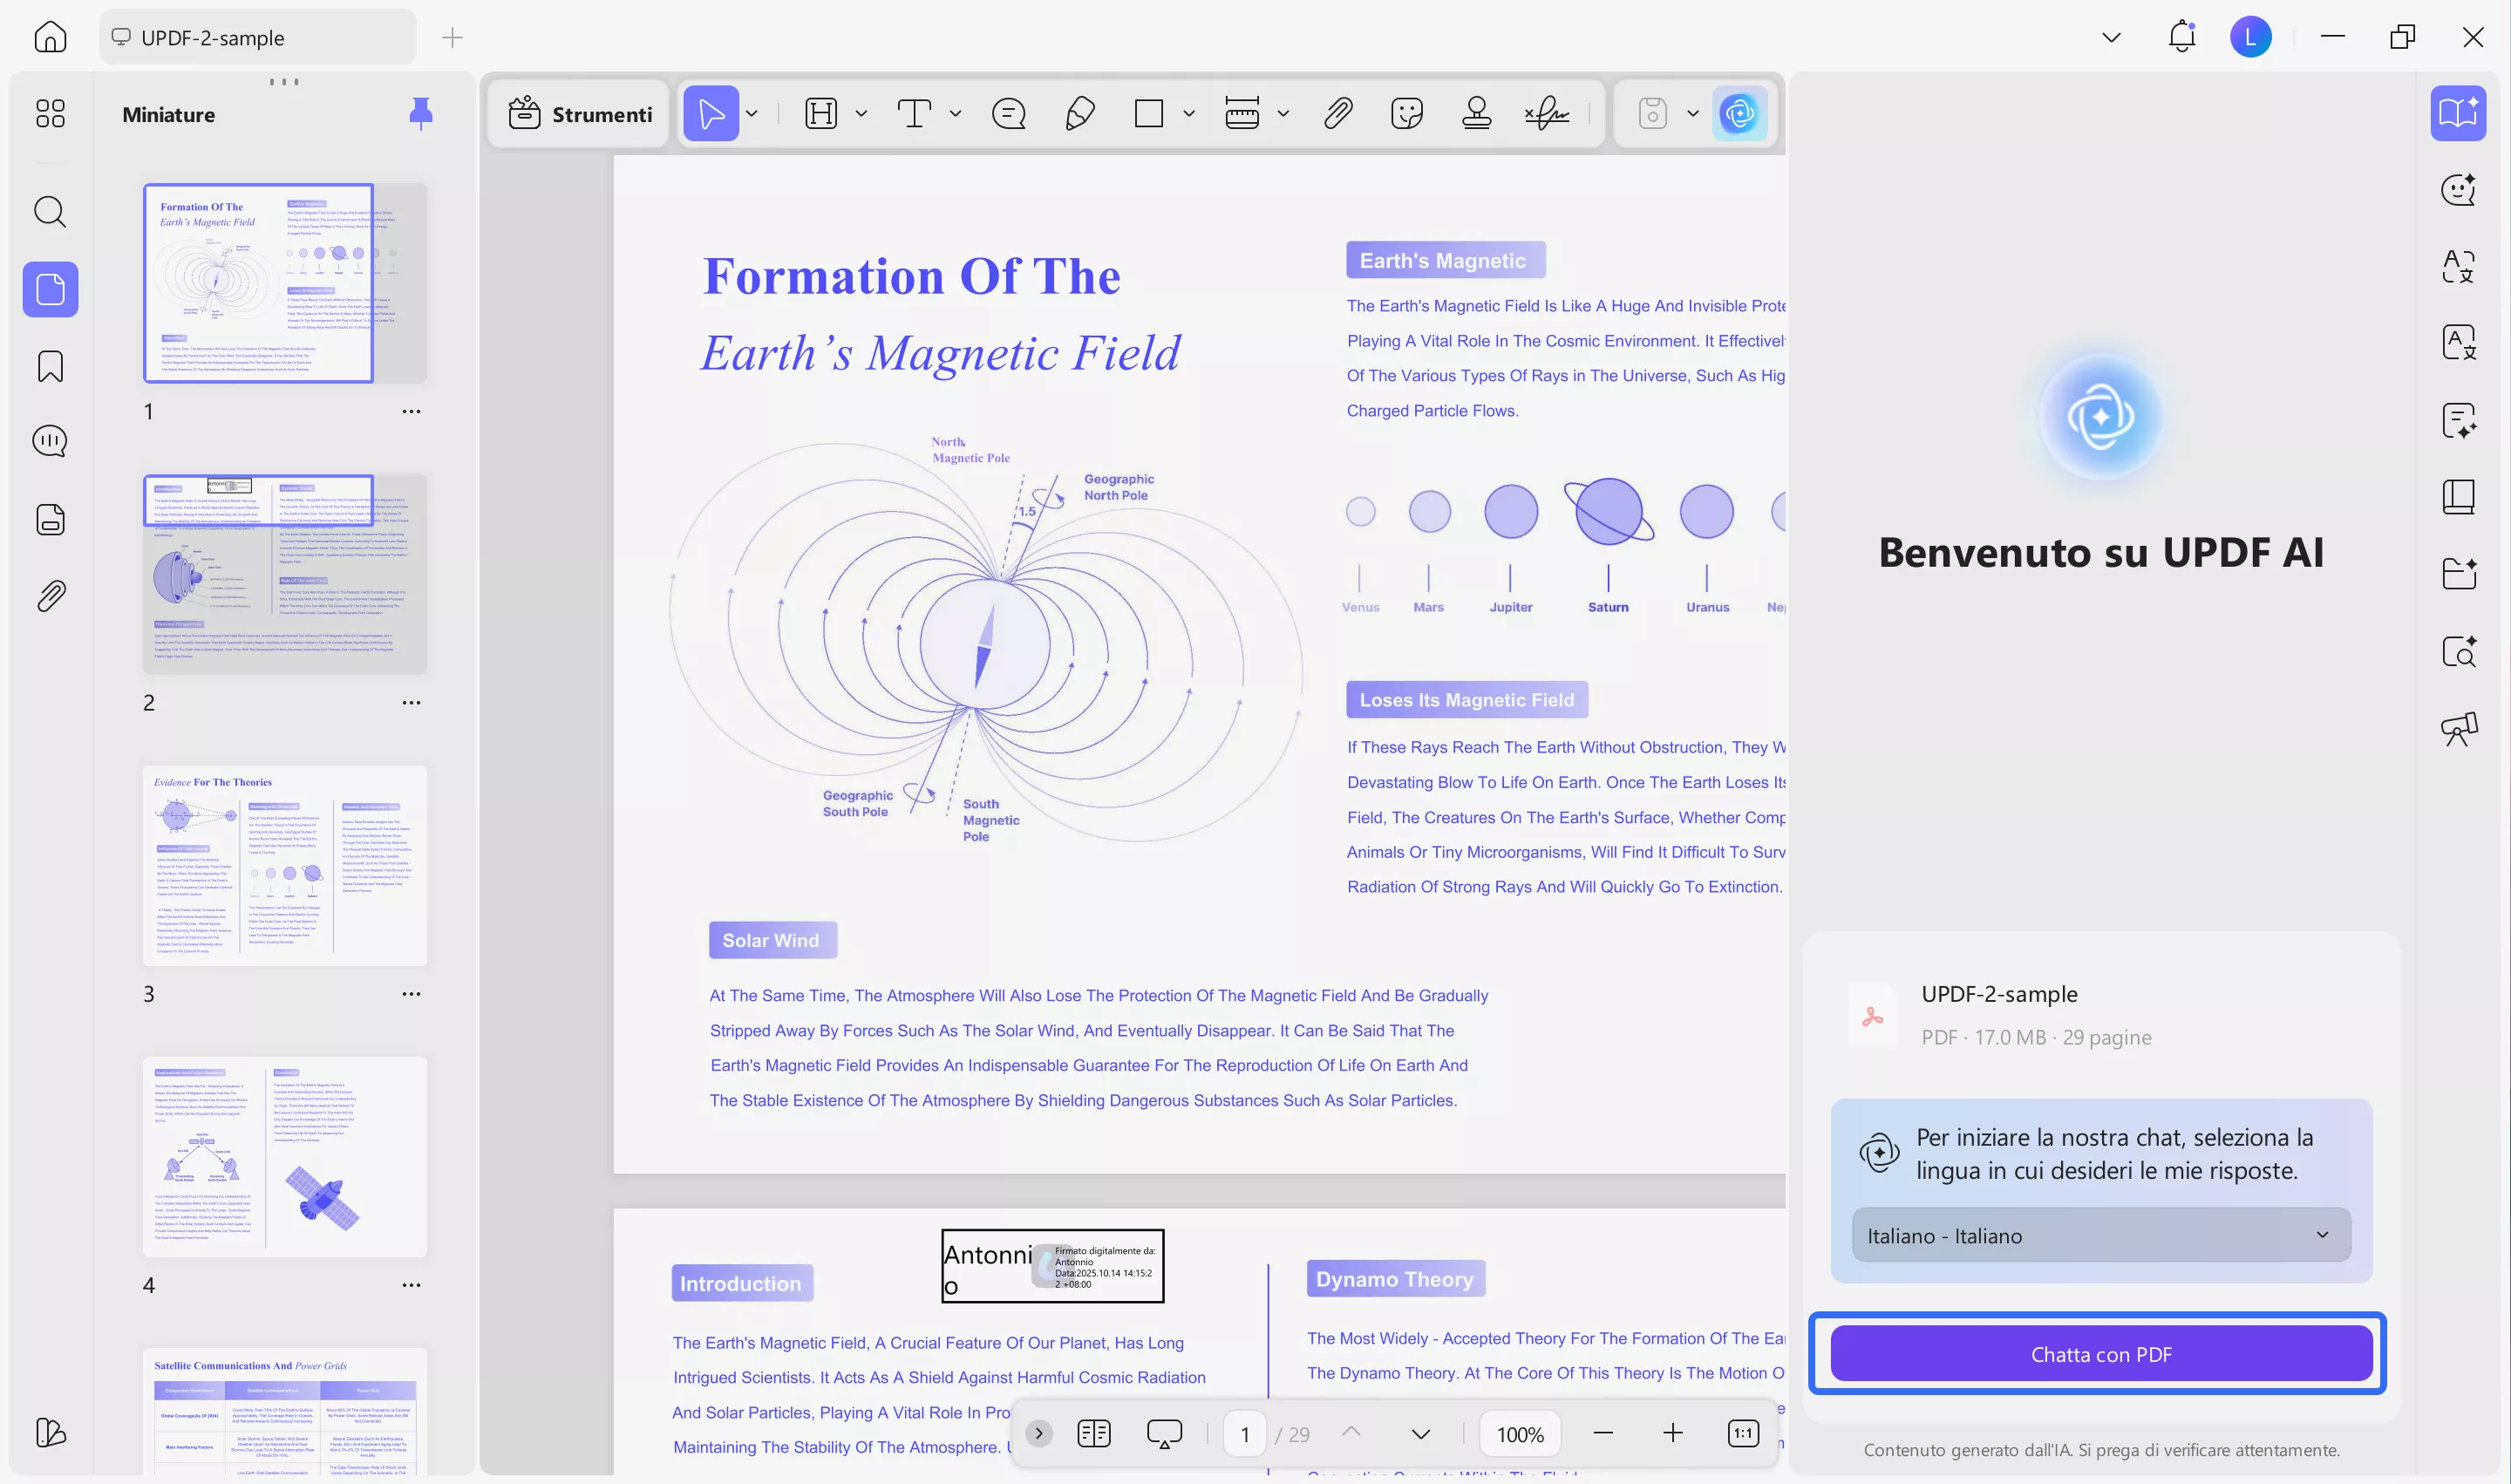Image resolution: width=2511 pixels, height=1484 pixels.
Task: Open the Search panel in the left sidebar
Action: [49, 211]
